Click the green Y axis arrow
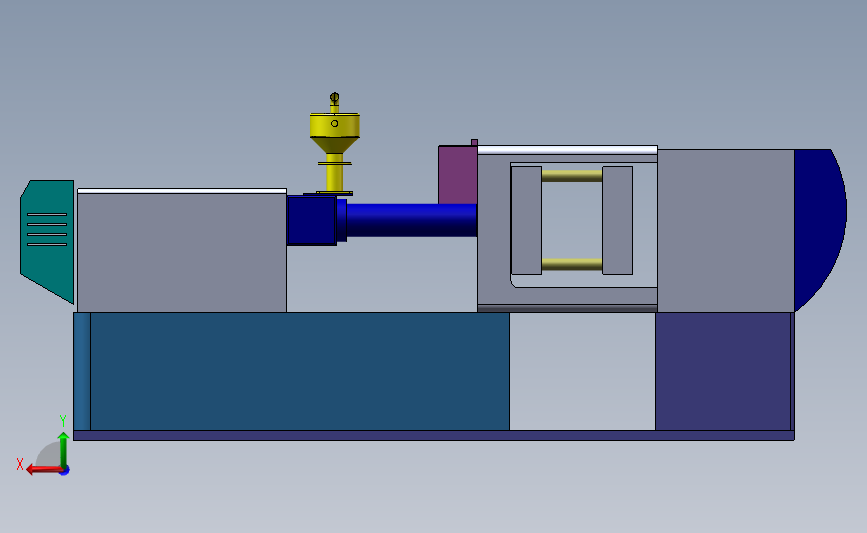This screenshot has height=533, width=867. (x=63, y=450)
